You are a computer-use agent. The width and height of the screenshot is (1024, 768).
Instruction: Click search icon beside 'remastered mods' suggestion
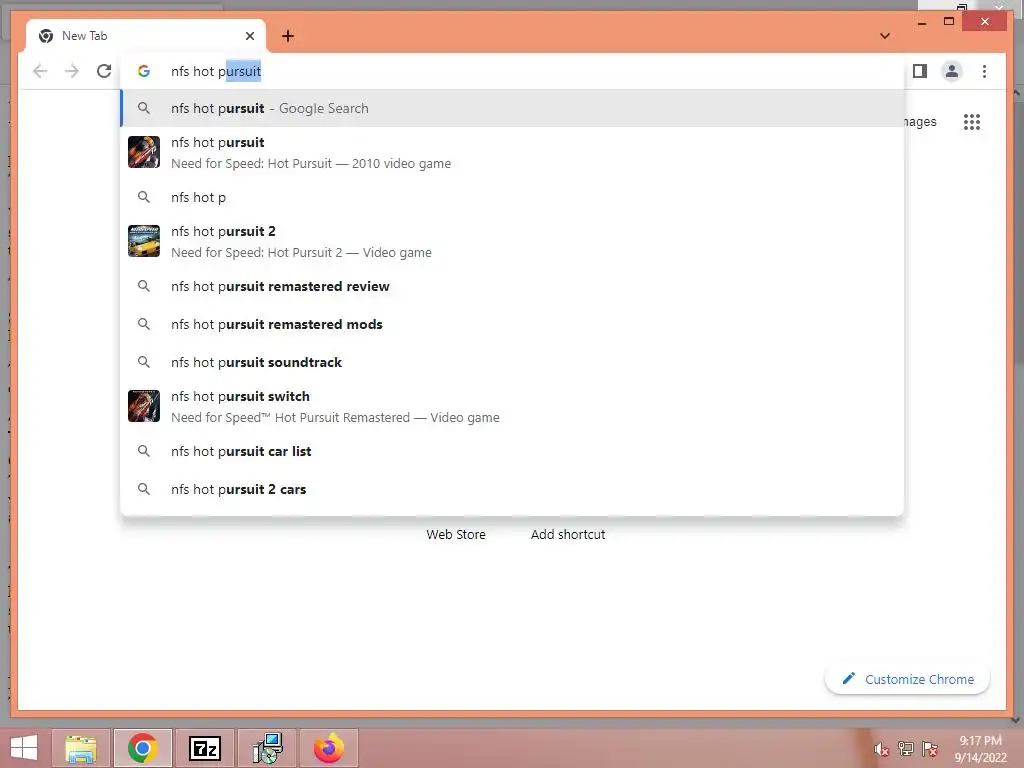coord(144,324)
